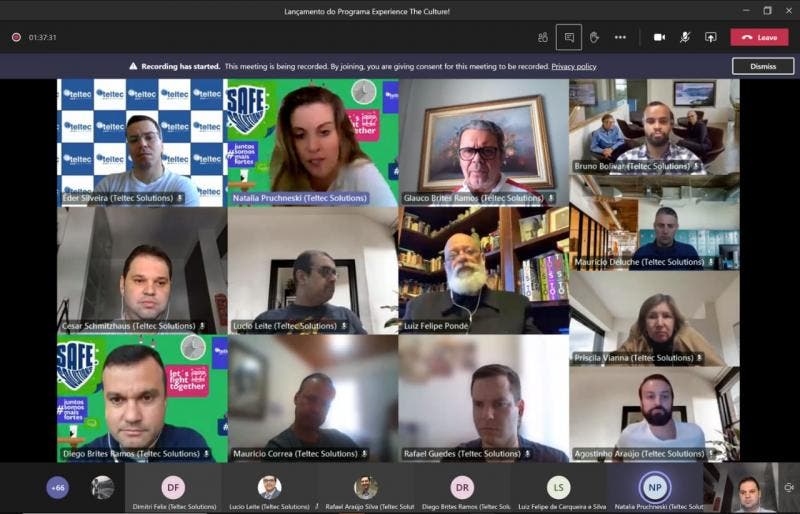The width and height of the screenshot is (800, 514).
Task: Click mic icon on Diego Brites Ramos tile label
Action: (206, 453)
